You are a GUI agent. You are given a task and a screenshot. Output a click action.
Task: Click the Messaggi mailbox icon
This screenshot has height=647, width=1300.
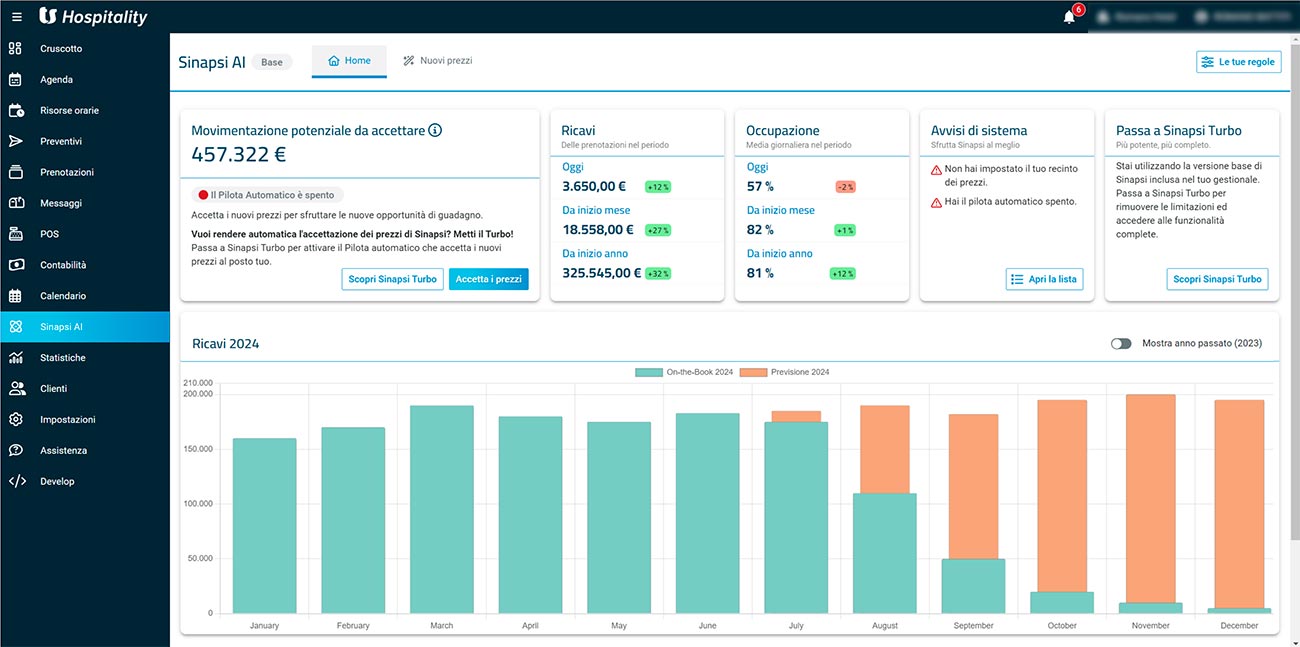pyautogui.click(x=15, y=203)
